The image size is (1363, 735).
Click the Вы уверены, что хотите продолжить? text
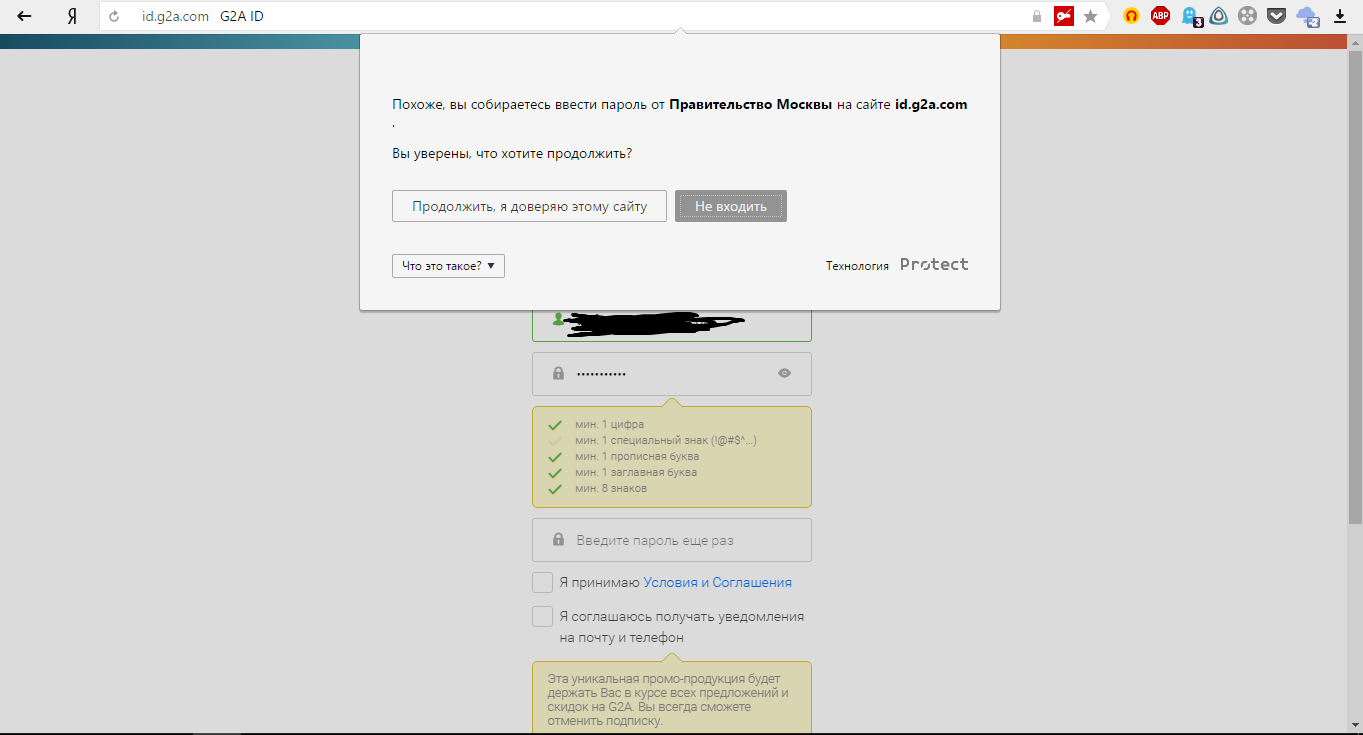click(512, 154)
